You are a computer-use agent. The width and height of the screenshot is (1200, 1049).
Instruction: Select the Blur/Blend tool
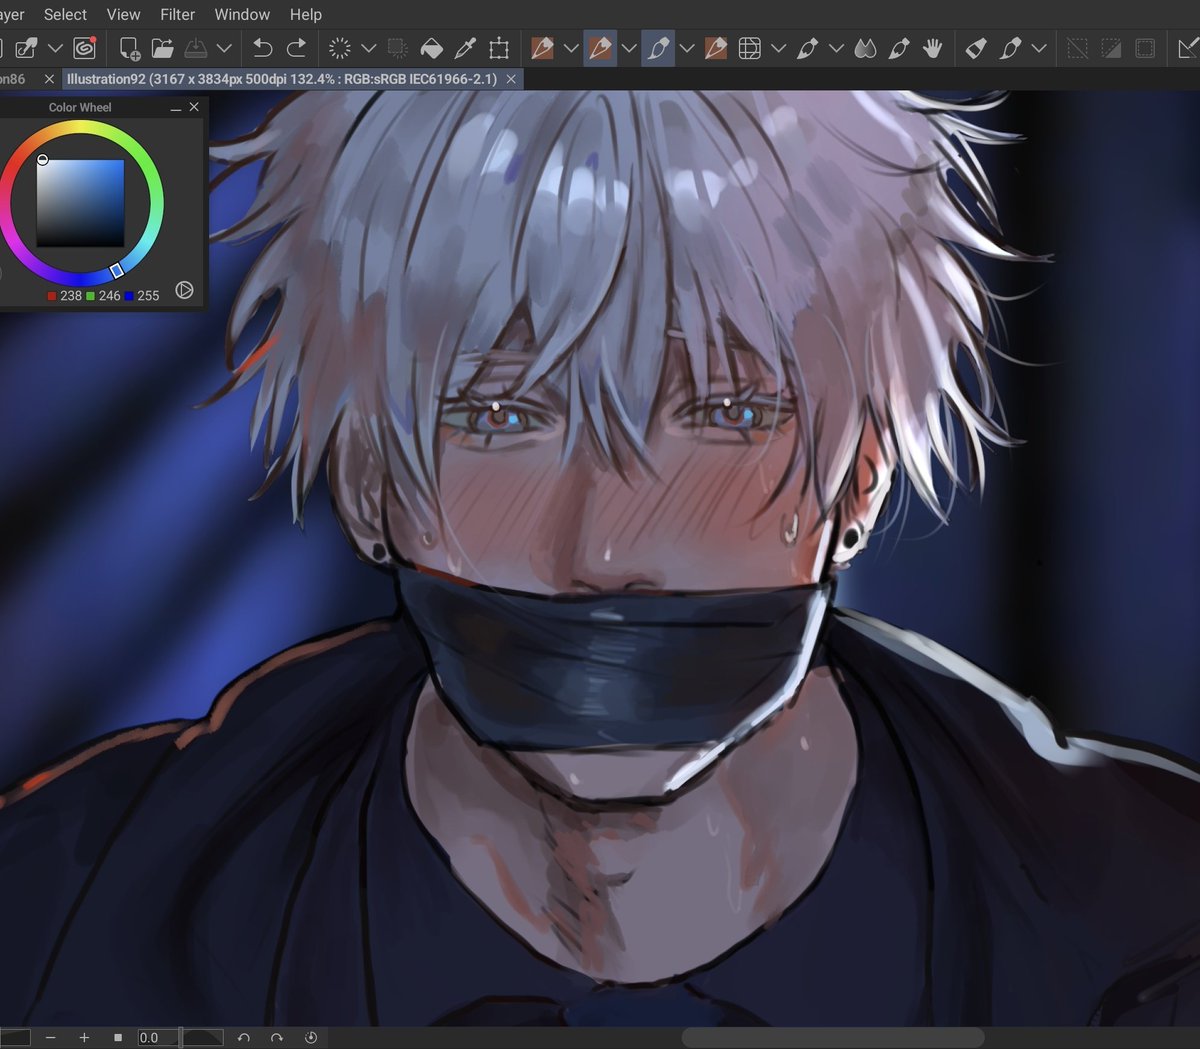[866, 47]
